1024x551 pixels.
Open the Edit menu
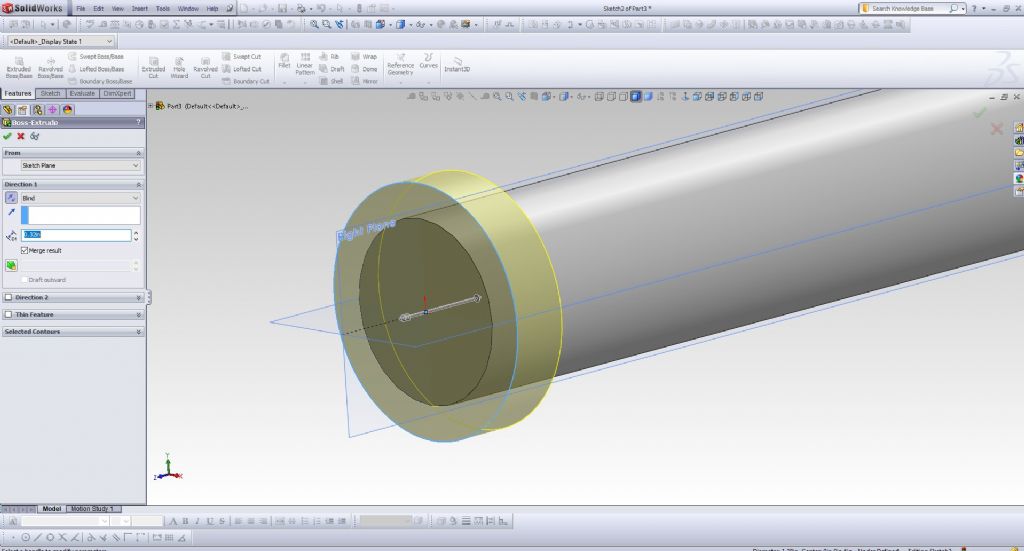coord(99,9)
